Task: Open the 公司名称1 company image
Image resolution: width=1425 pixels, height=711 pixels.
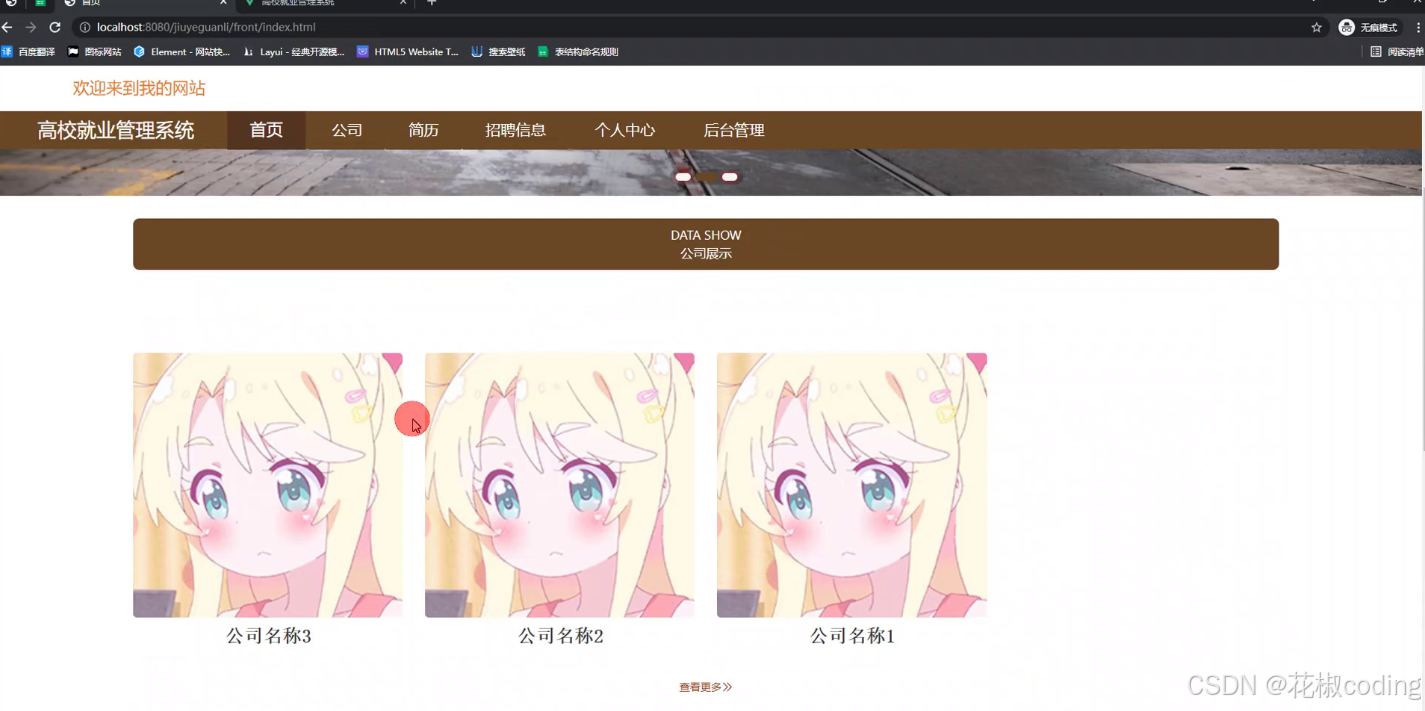Action: (852, 485)
